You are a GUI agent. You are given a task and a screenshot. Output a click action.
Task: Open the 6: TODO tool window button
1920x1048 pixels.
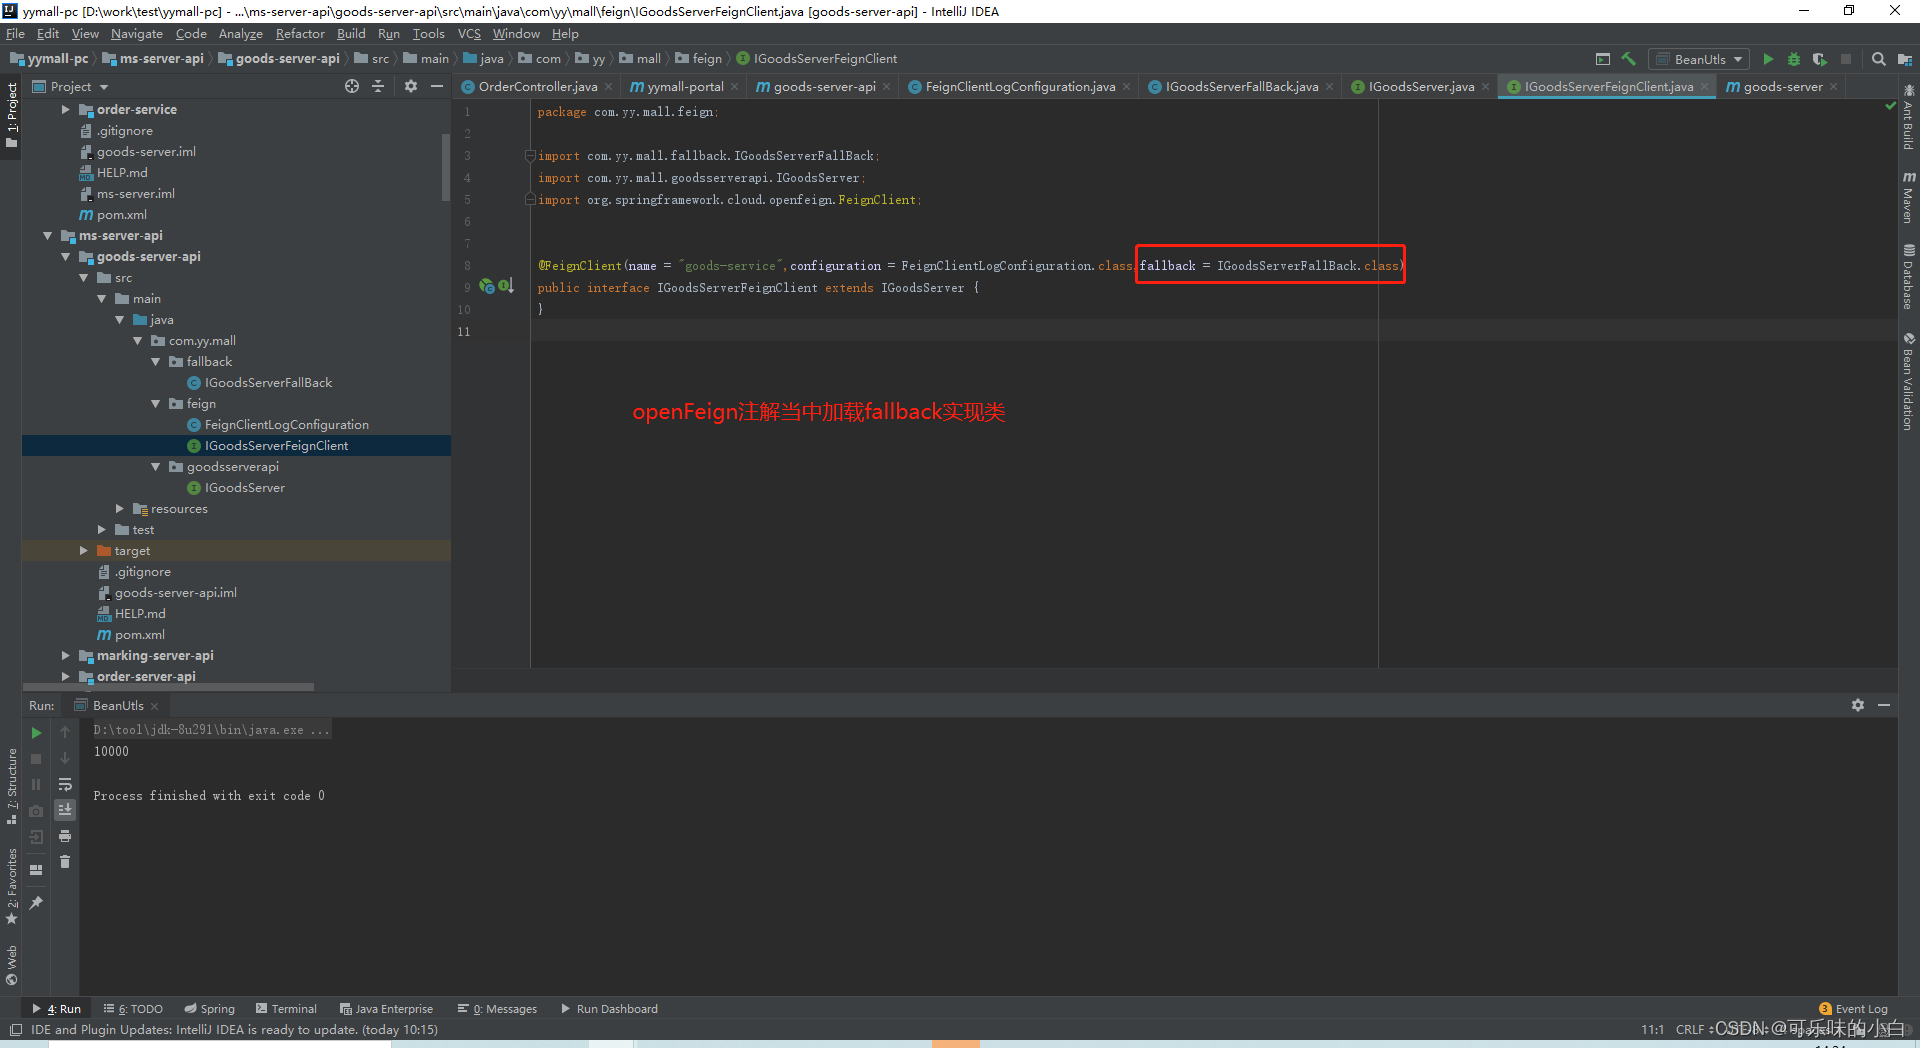click(x=133, y=1009)
